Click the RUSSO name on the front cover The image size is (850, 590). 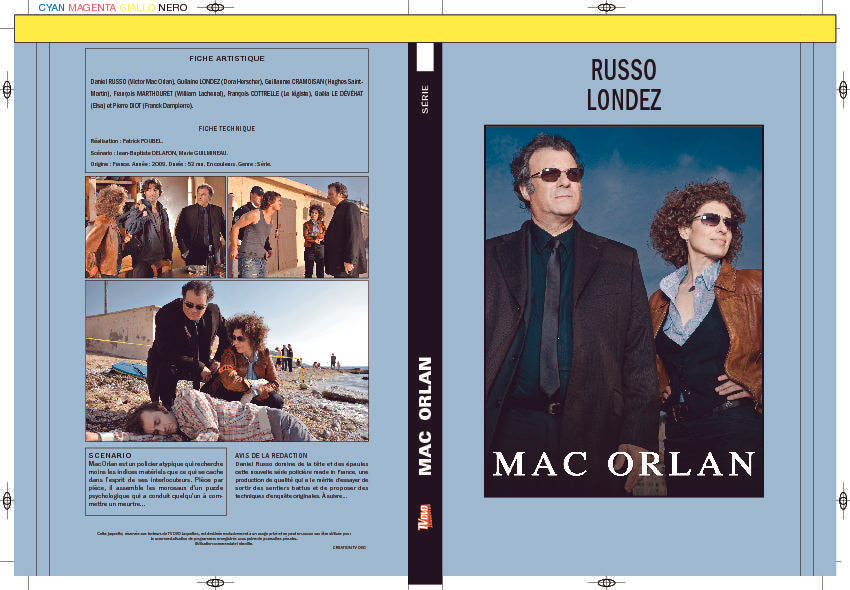tap(623, 70)
